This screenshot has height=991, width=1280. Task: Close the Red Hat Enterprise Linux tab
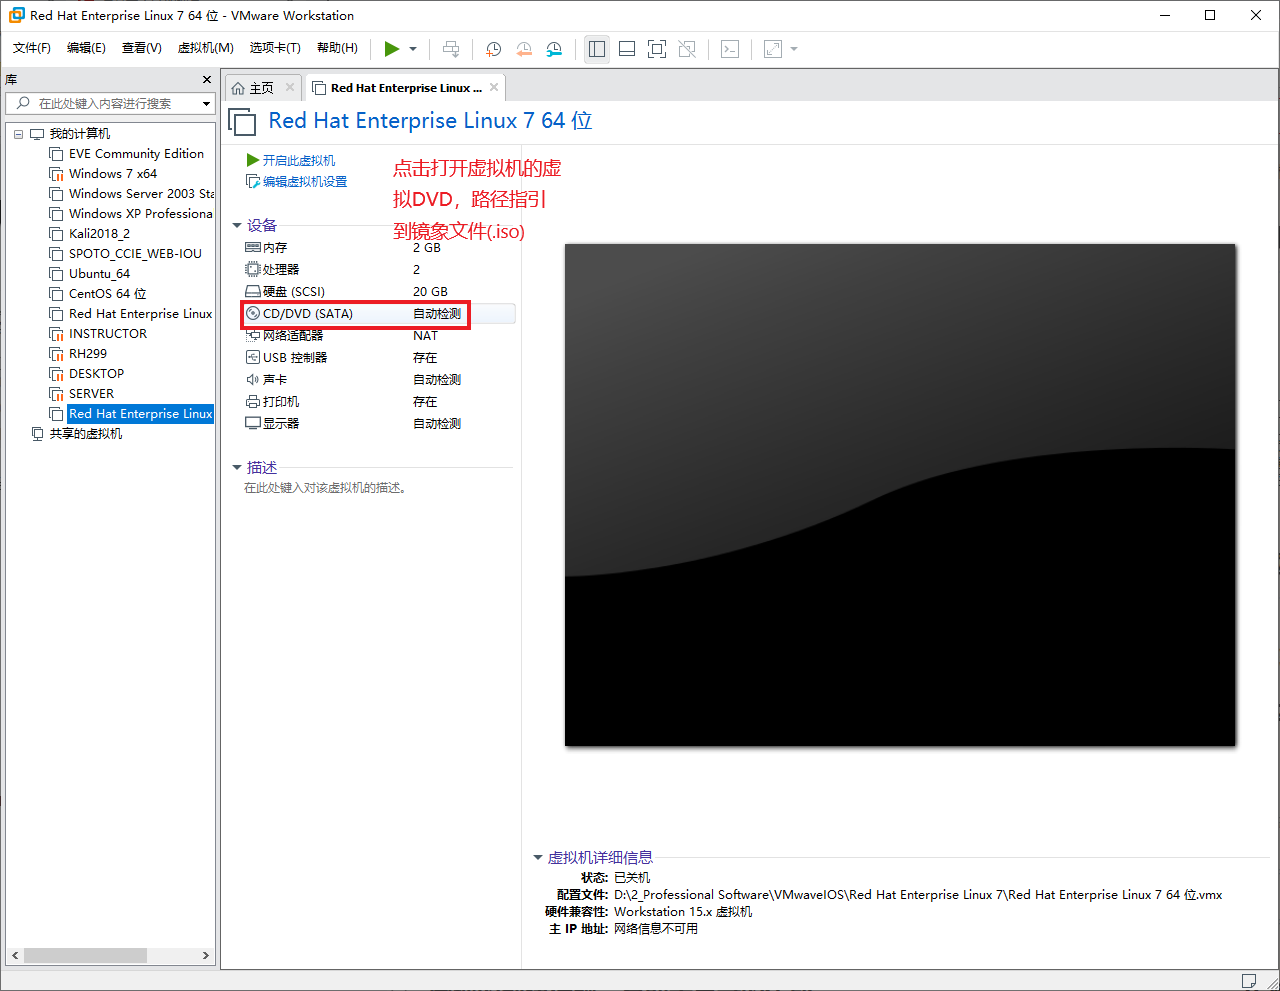494,87
